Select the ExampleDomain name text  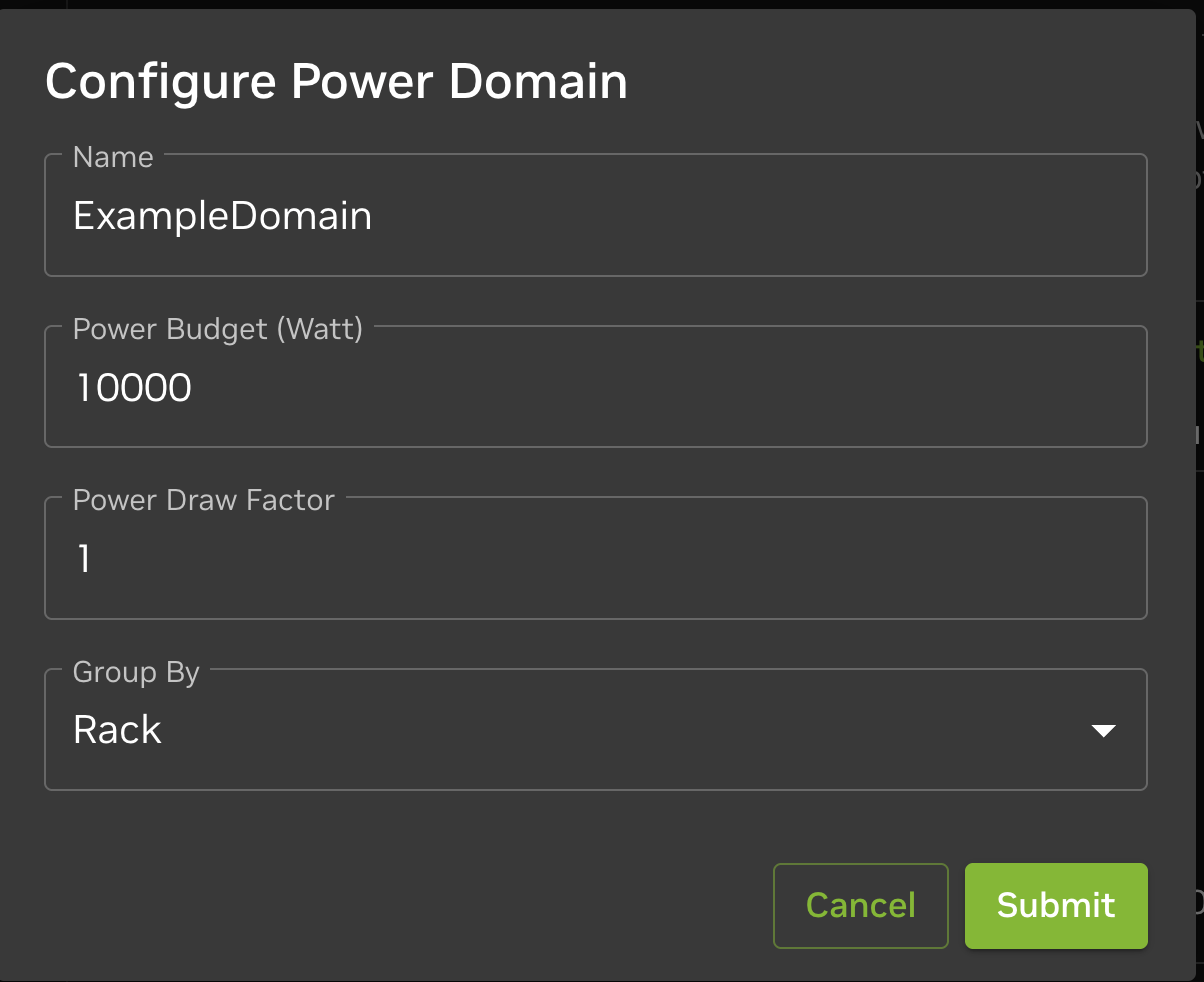click(221, 216)
